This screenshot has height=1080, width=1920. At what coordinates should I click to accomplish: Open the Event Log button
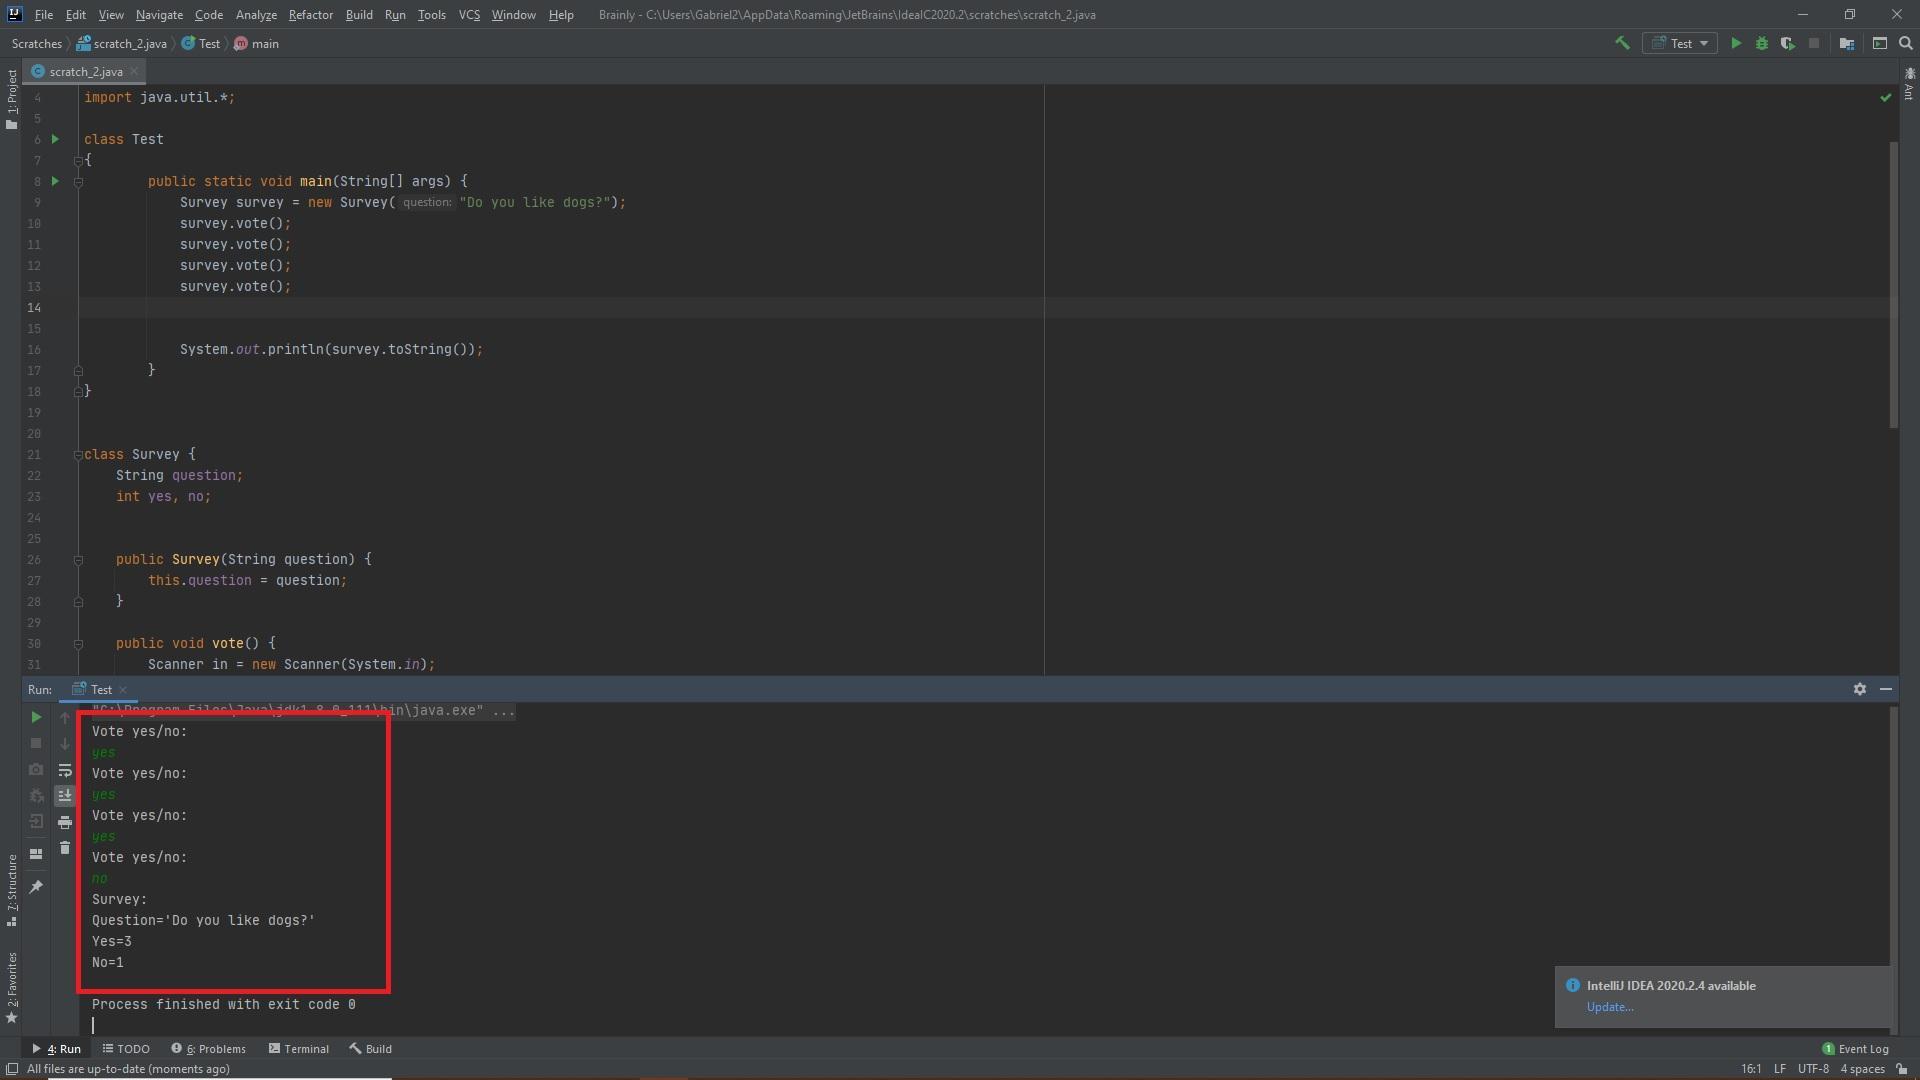coord(1855,1049)
